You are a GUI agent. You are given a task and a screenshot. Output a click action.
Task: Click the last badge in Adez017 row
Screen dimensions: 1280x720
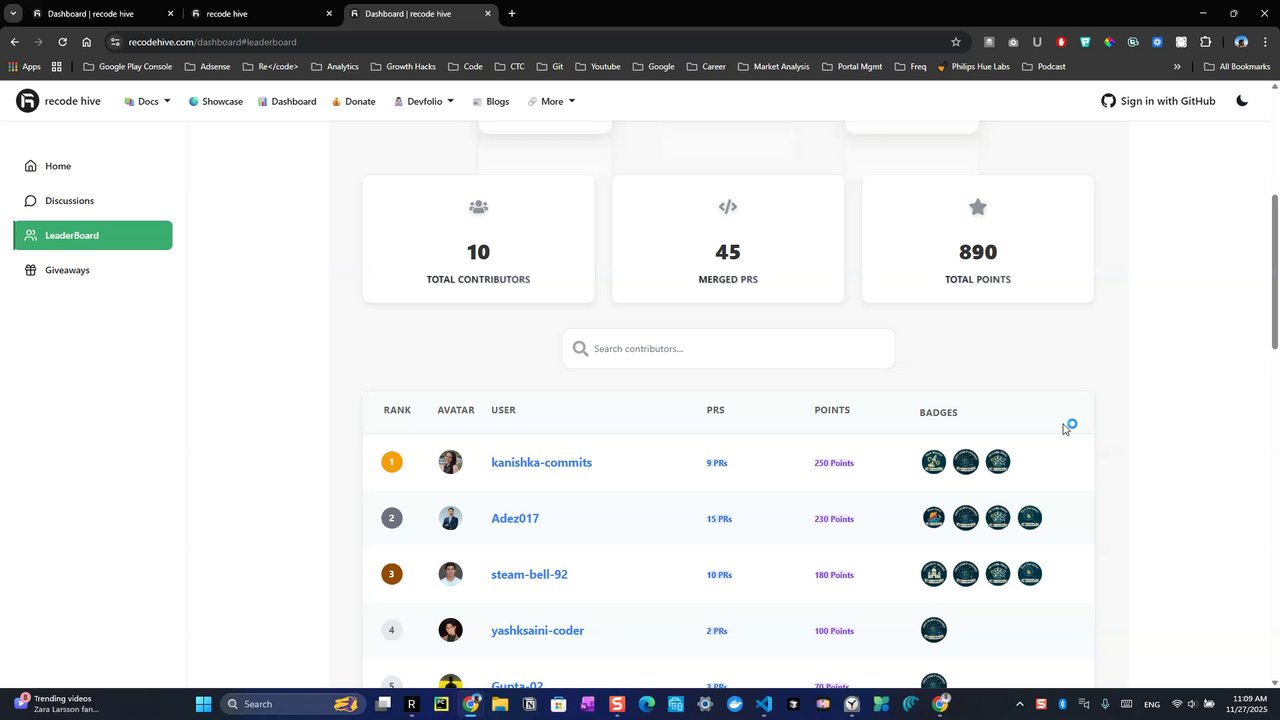(1030, 518)
